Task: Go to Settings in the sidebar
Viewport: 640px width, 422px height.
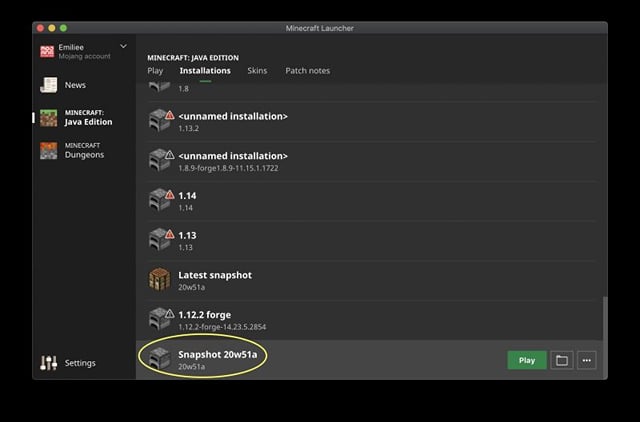Action: pos(80,363)
